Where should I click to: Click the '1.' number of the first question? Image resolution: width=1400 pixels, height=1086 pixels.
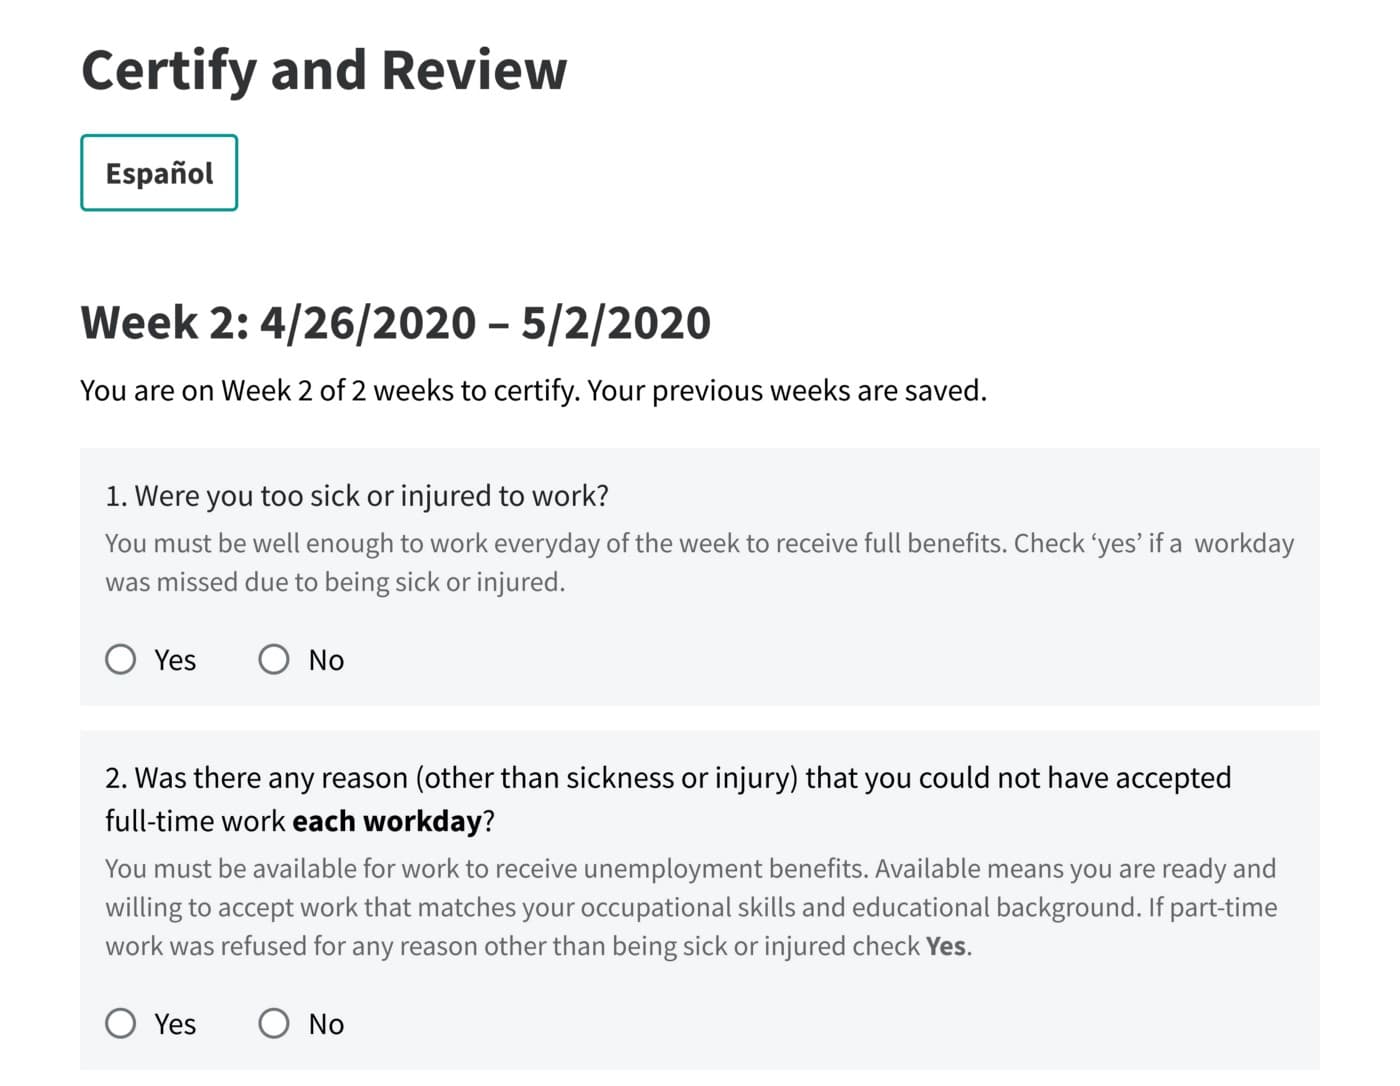(116, 496)
